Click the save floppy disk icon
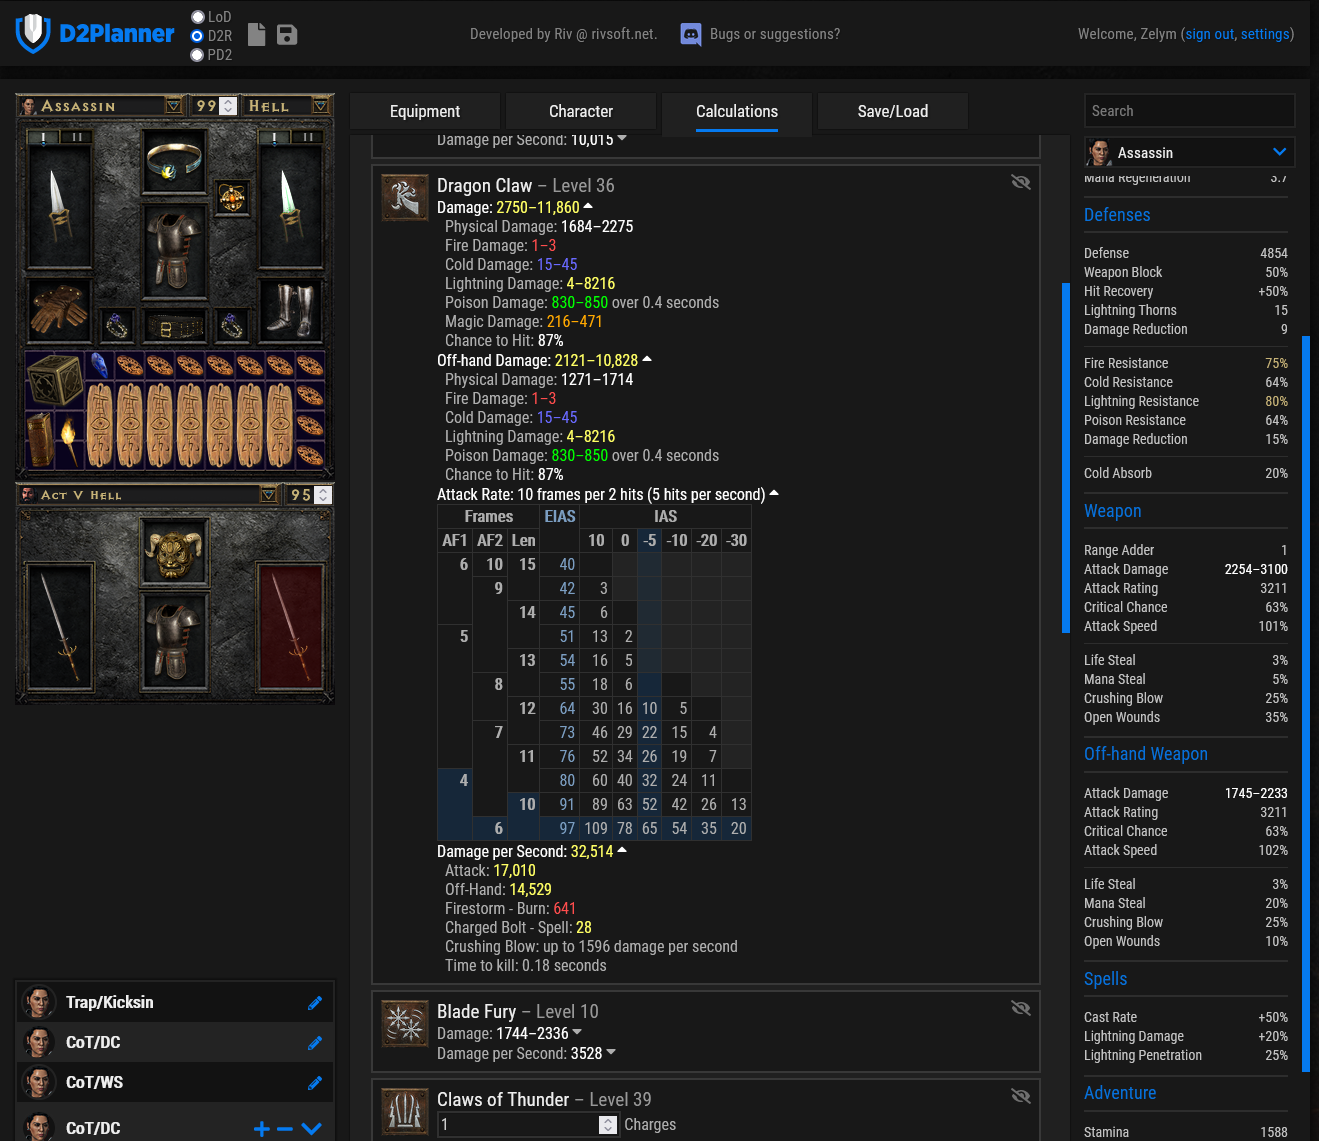The width and height of the screenshot is (1319, 1141). pyautogui.click(x=287, y=35)
